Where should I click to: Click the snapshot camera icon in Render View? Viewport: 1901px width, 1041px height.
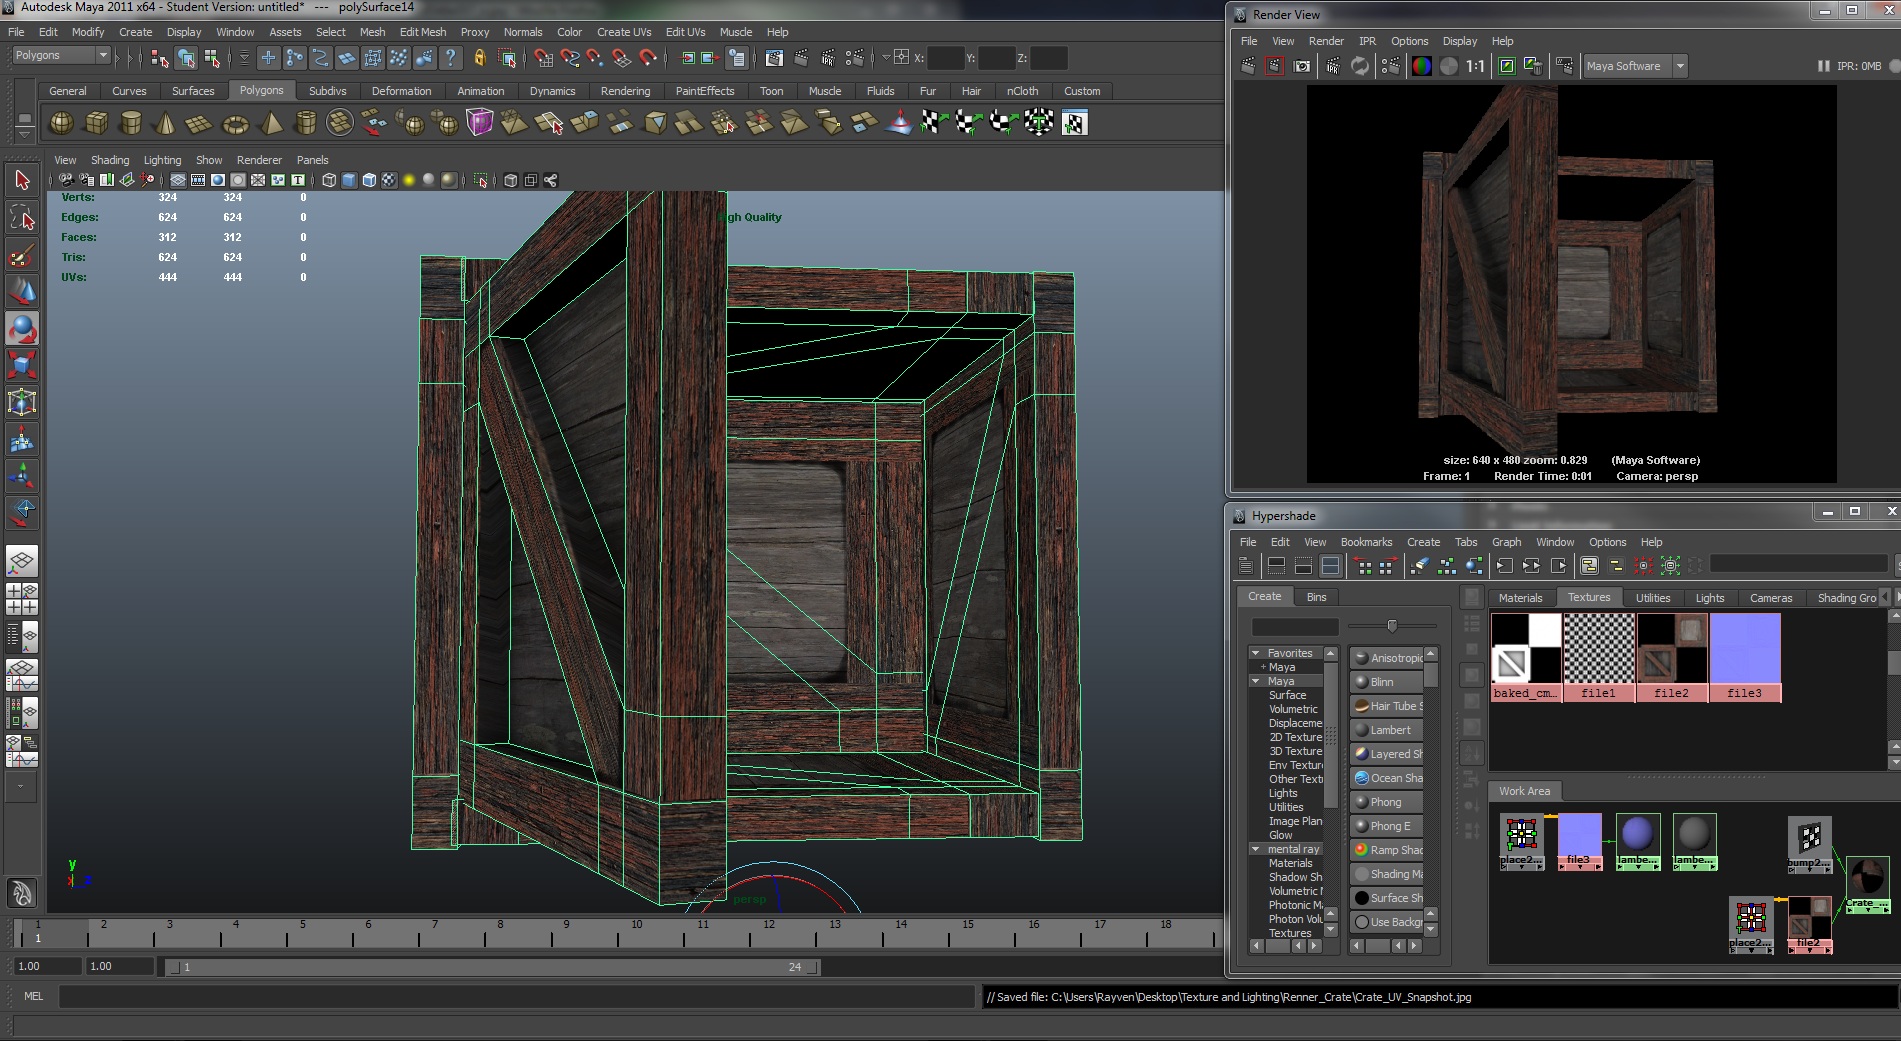[x=1302, y=66]
